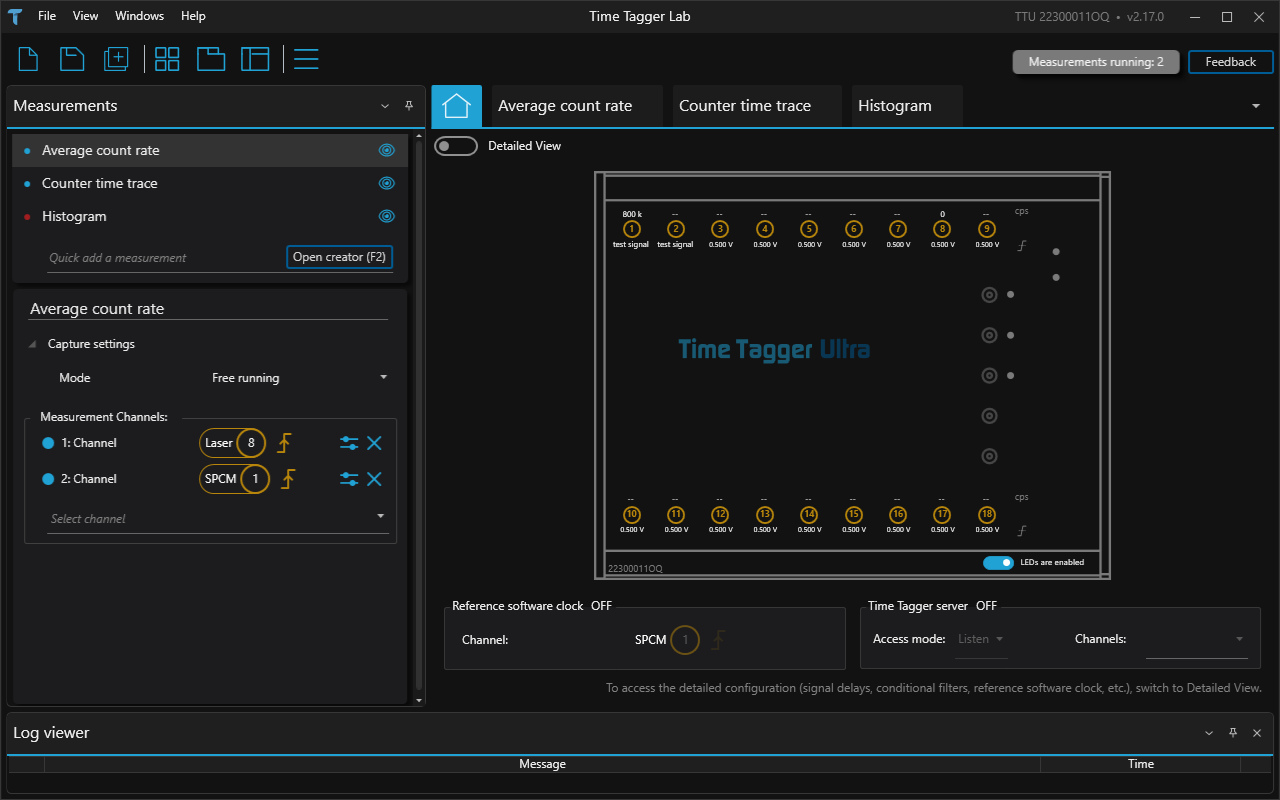1280x800 pixels.
Task: Open settings sliders for 1: Channel
Action: 349,443
